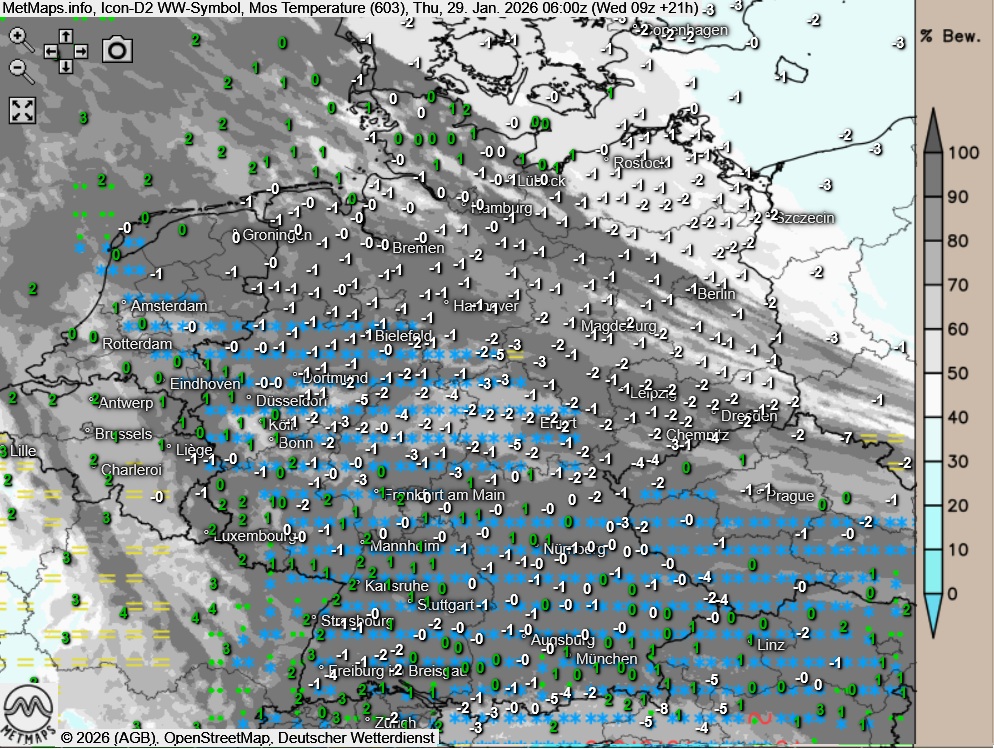994x749 pixels.
Task: Pan the map left with the arrow
Action: point(50,50)
